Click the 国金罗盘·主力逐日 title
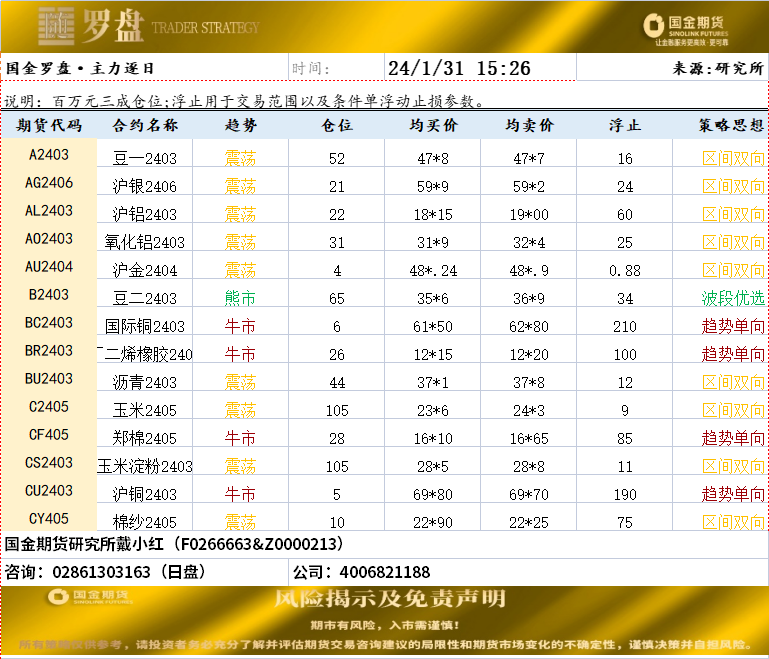 tap(80, 68)
